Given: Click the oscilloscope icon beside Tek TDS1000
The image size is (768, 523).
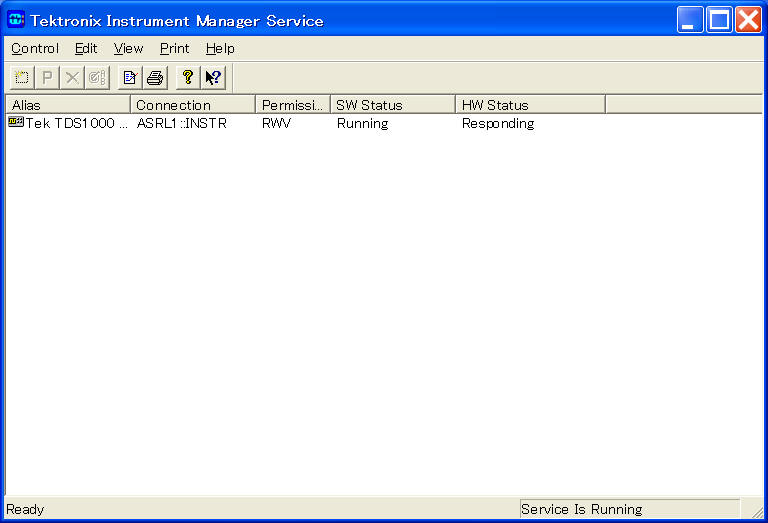Looking at the screenshot, I should click(16, 122).
